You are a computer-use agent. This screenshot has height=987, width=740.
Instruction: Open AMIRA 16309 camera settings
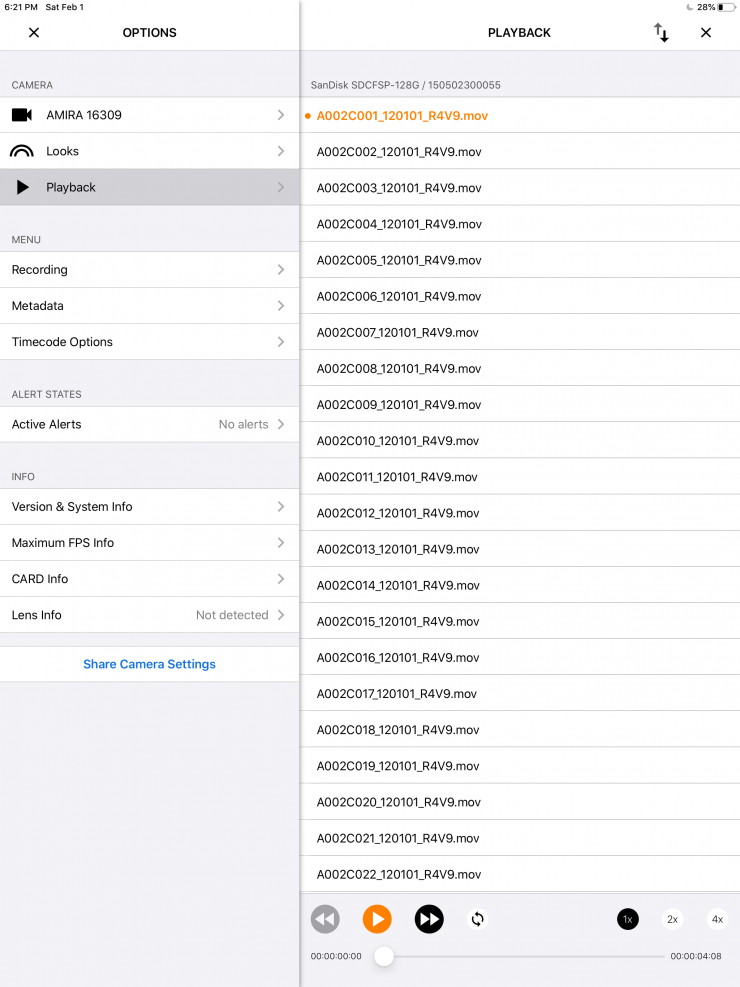coord(149,115)
